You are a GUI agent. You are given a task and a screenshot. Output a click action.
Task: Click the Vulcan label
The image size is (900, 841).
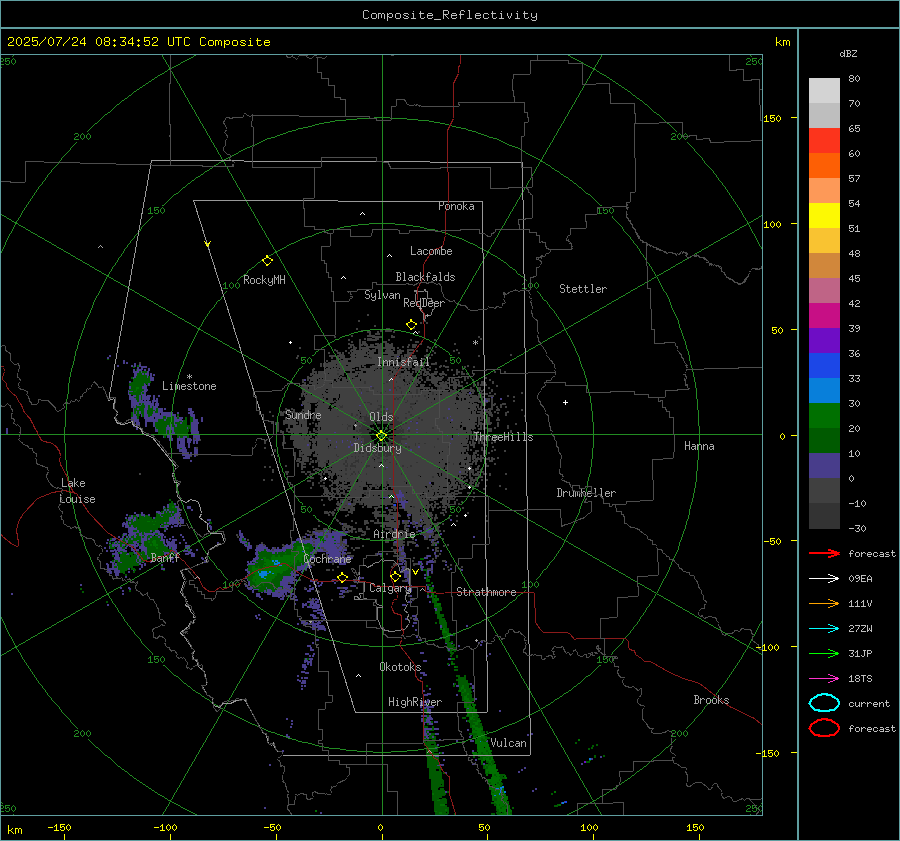(x=508, y=743)
